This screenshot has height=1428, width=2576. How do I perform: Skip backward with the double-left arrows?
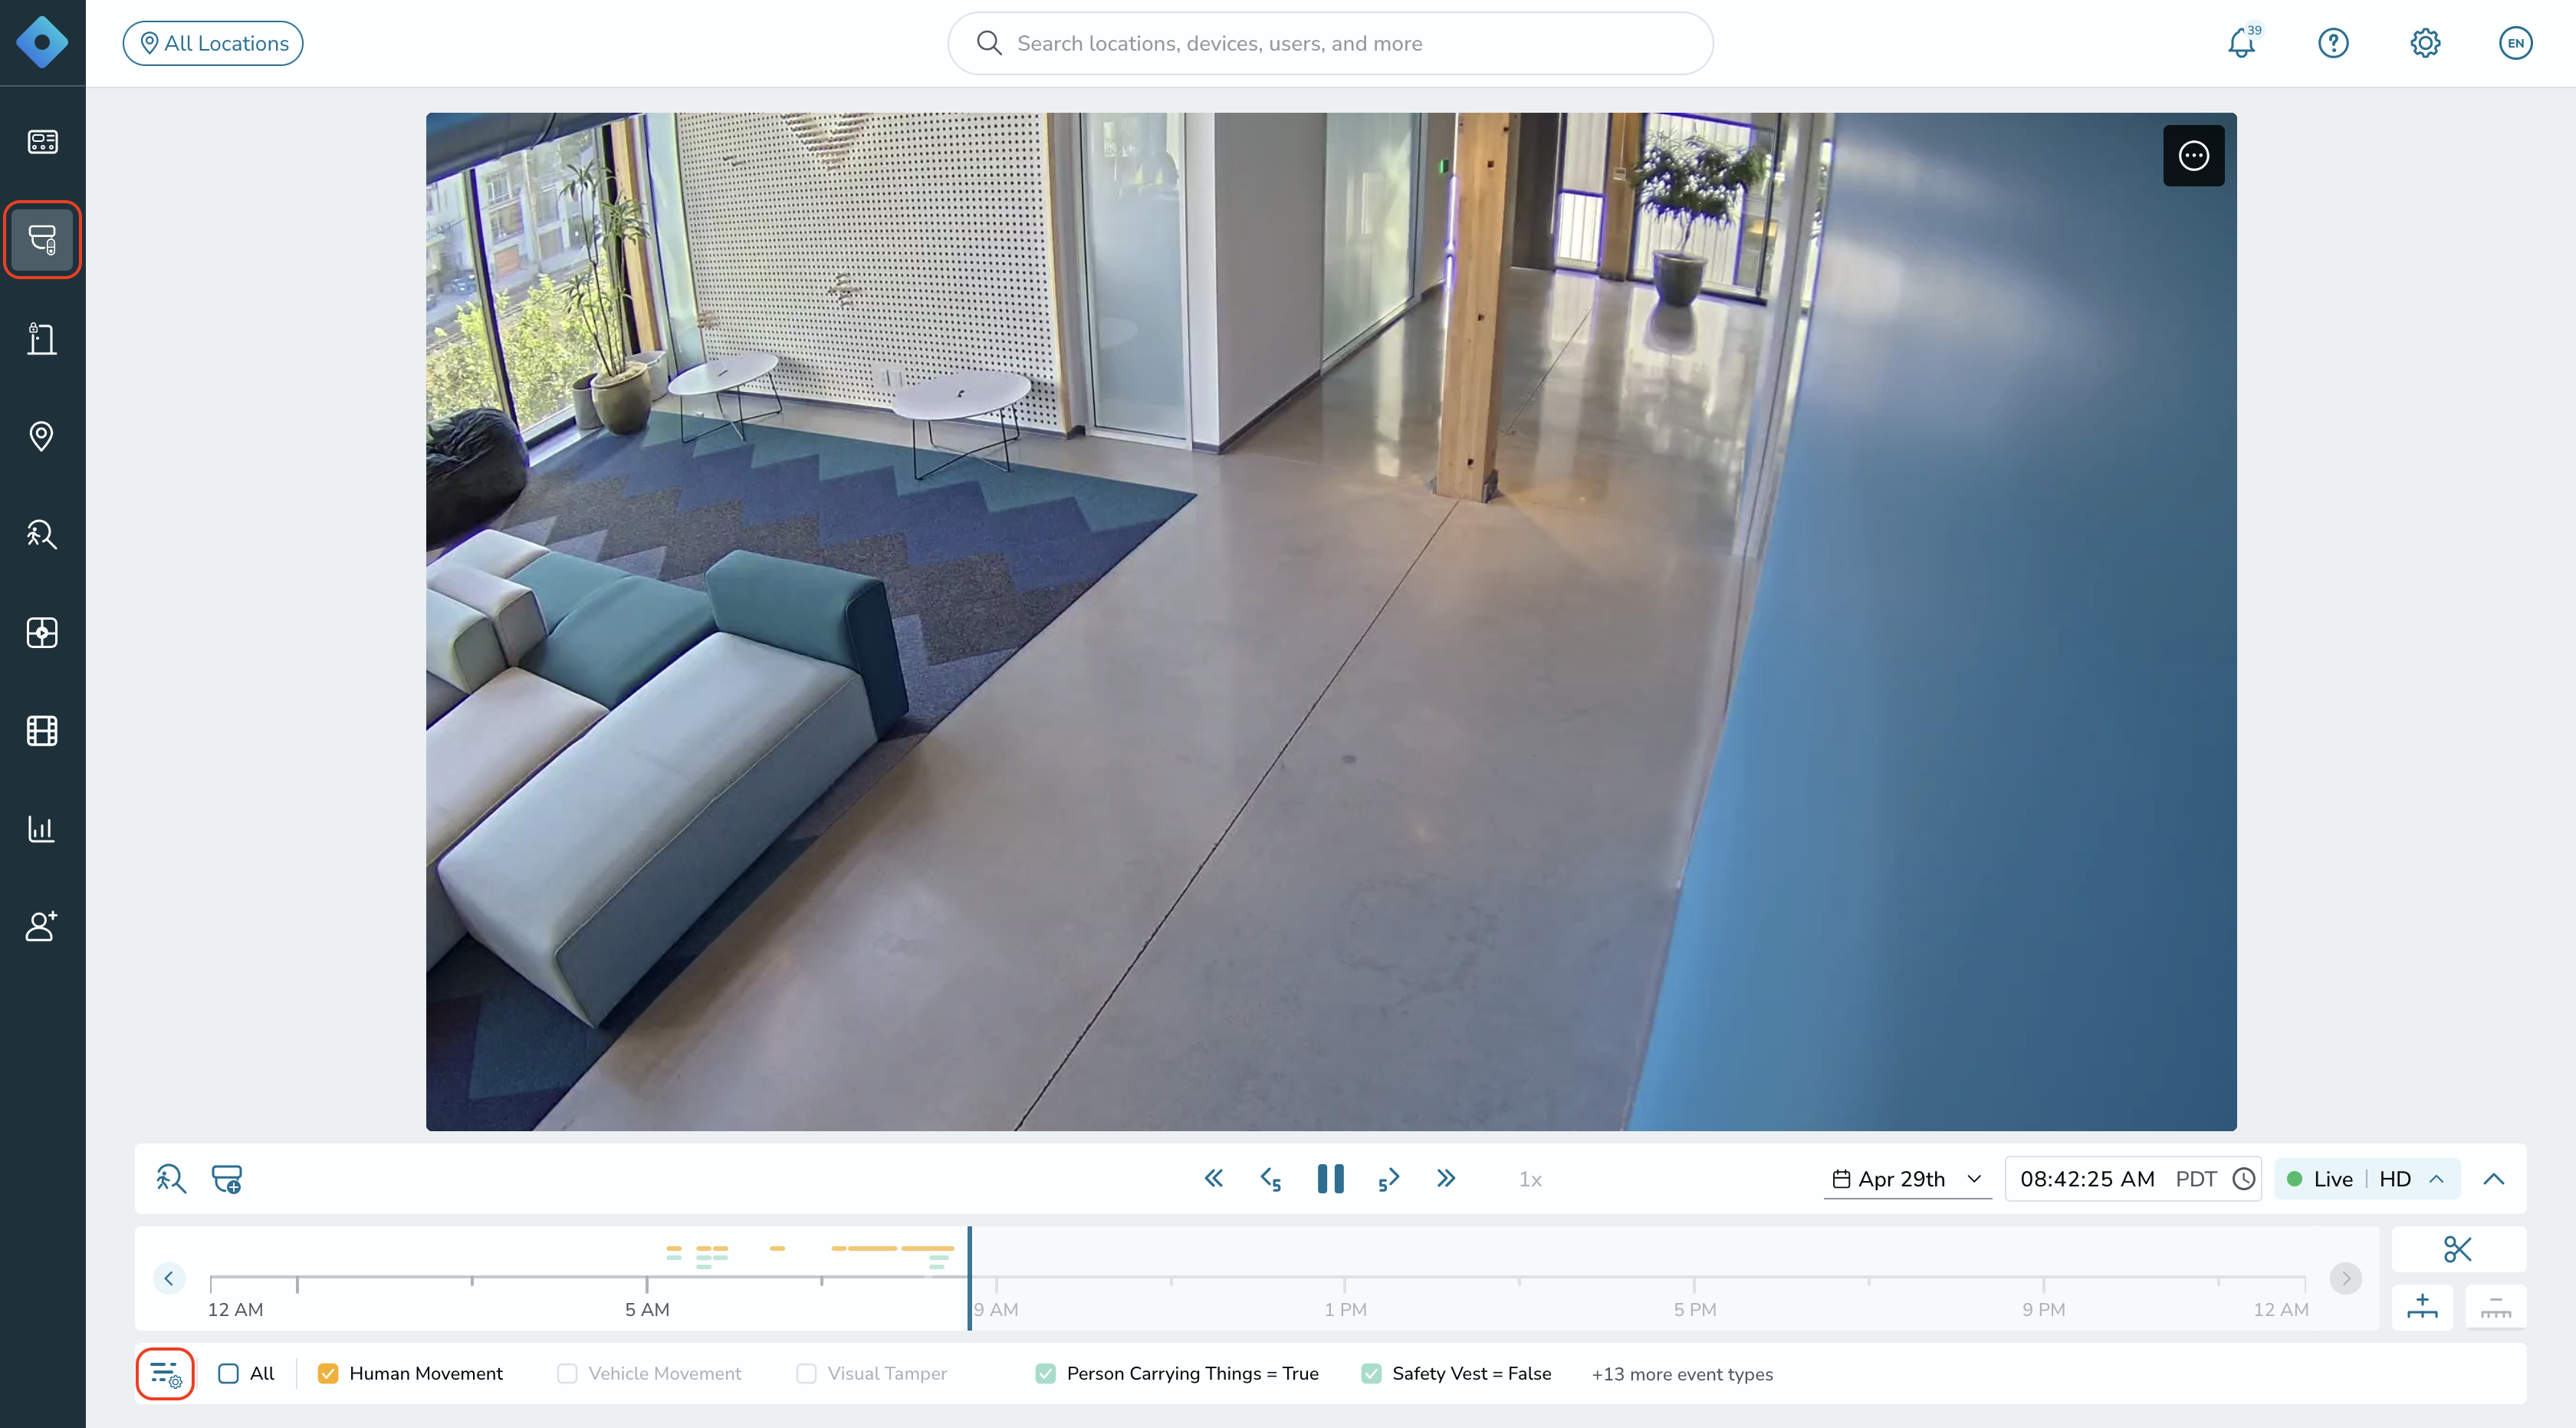coord(1214,1179)
